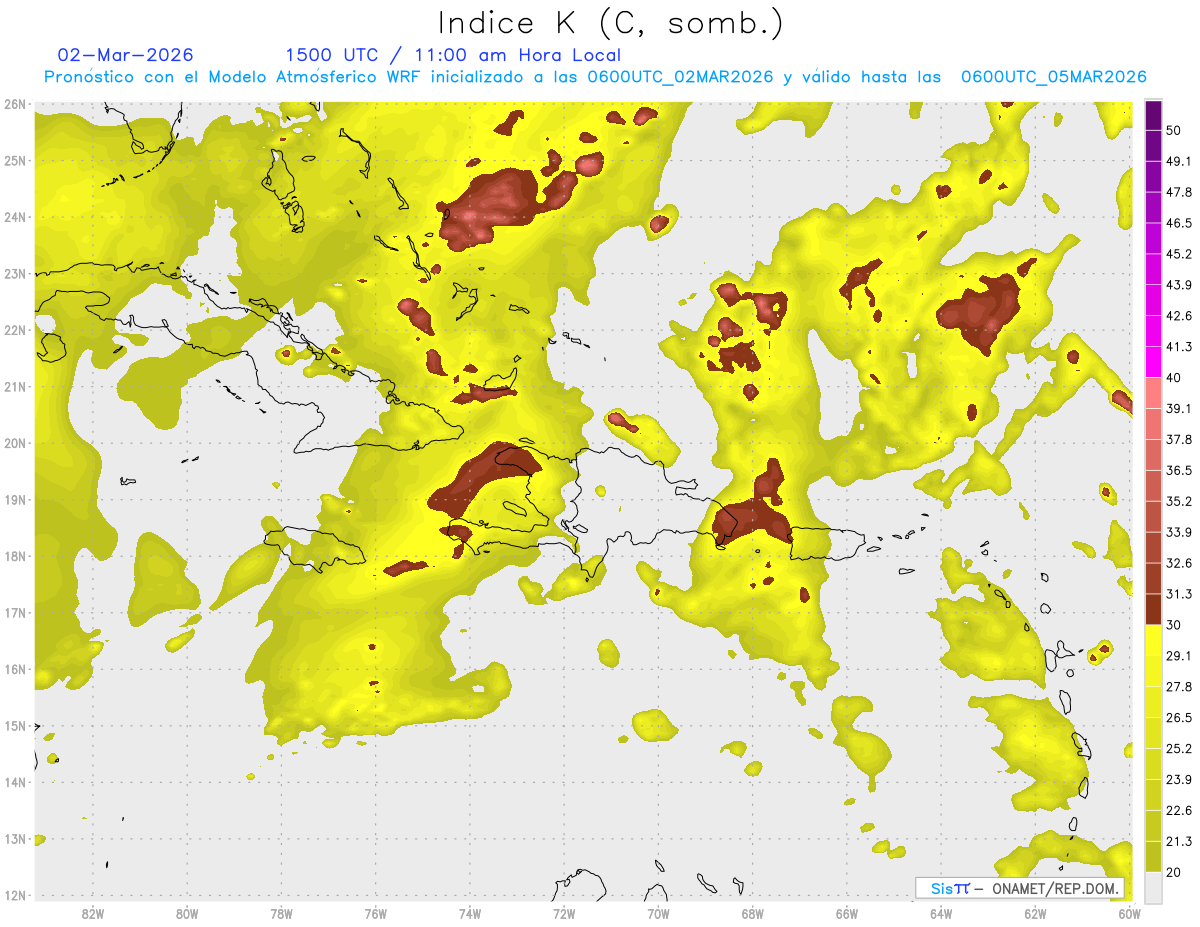Click the "16N" latitude label
This screenshot has width=1200, height=927.
15,669
